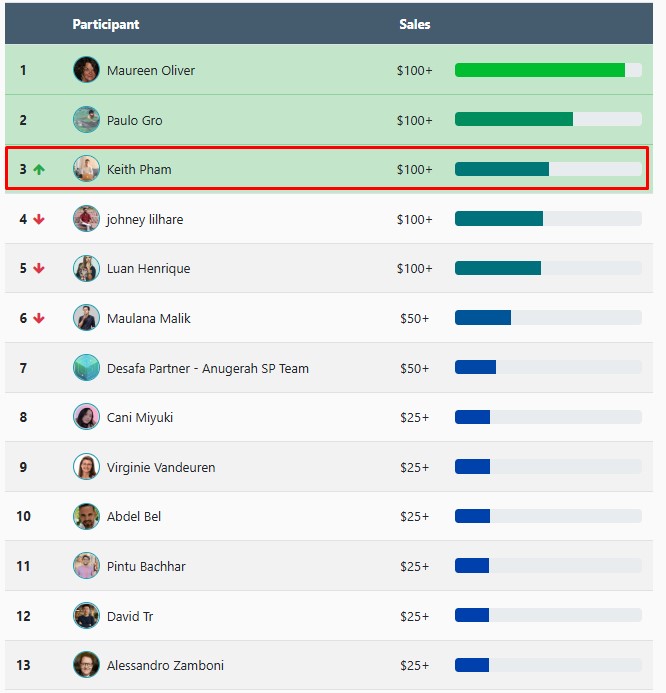666x693 pixels.
Task: Click the red down arrow beside rank 4
Action: [x=39, y=219]
